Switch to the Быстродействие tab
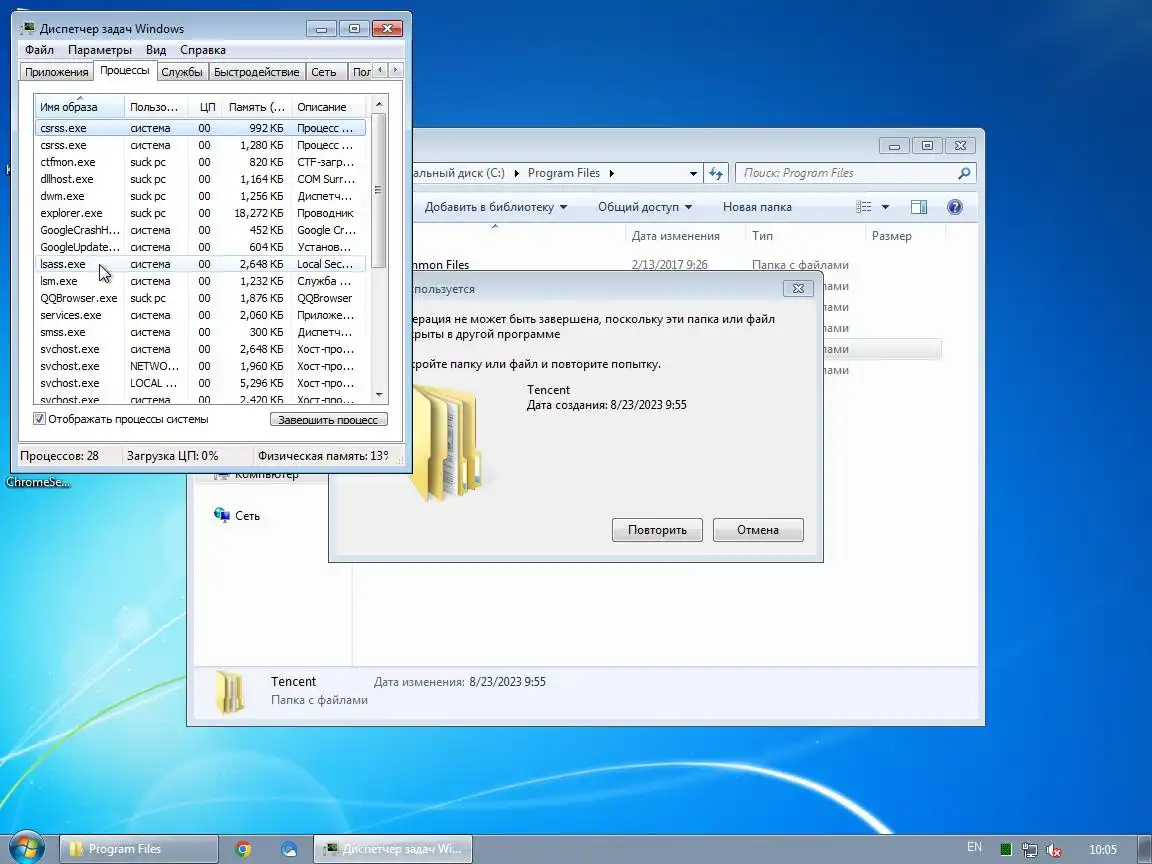 (256, 72)
